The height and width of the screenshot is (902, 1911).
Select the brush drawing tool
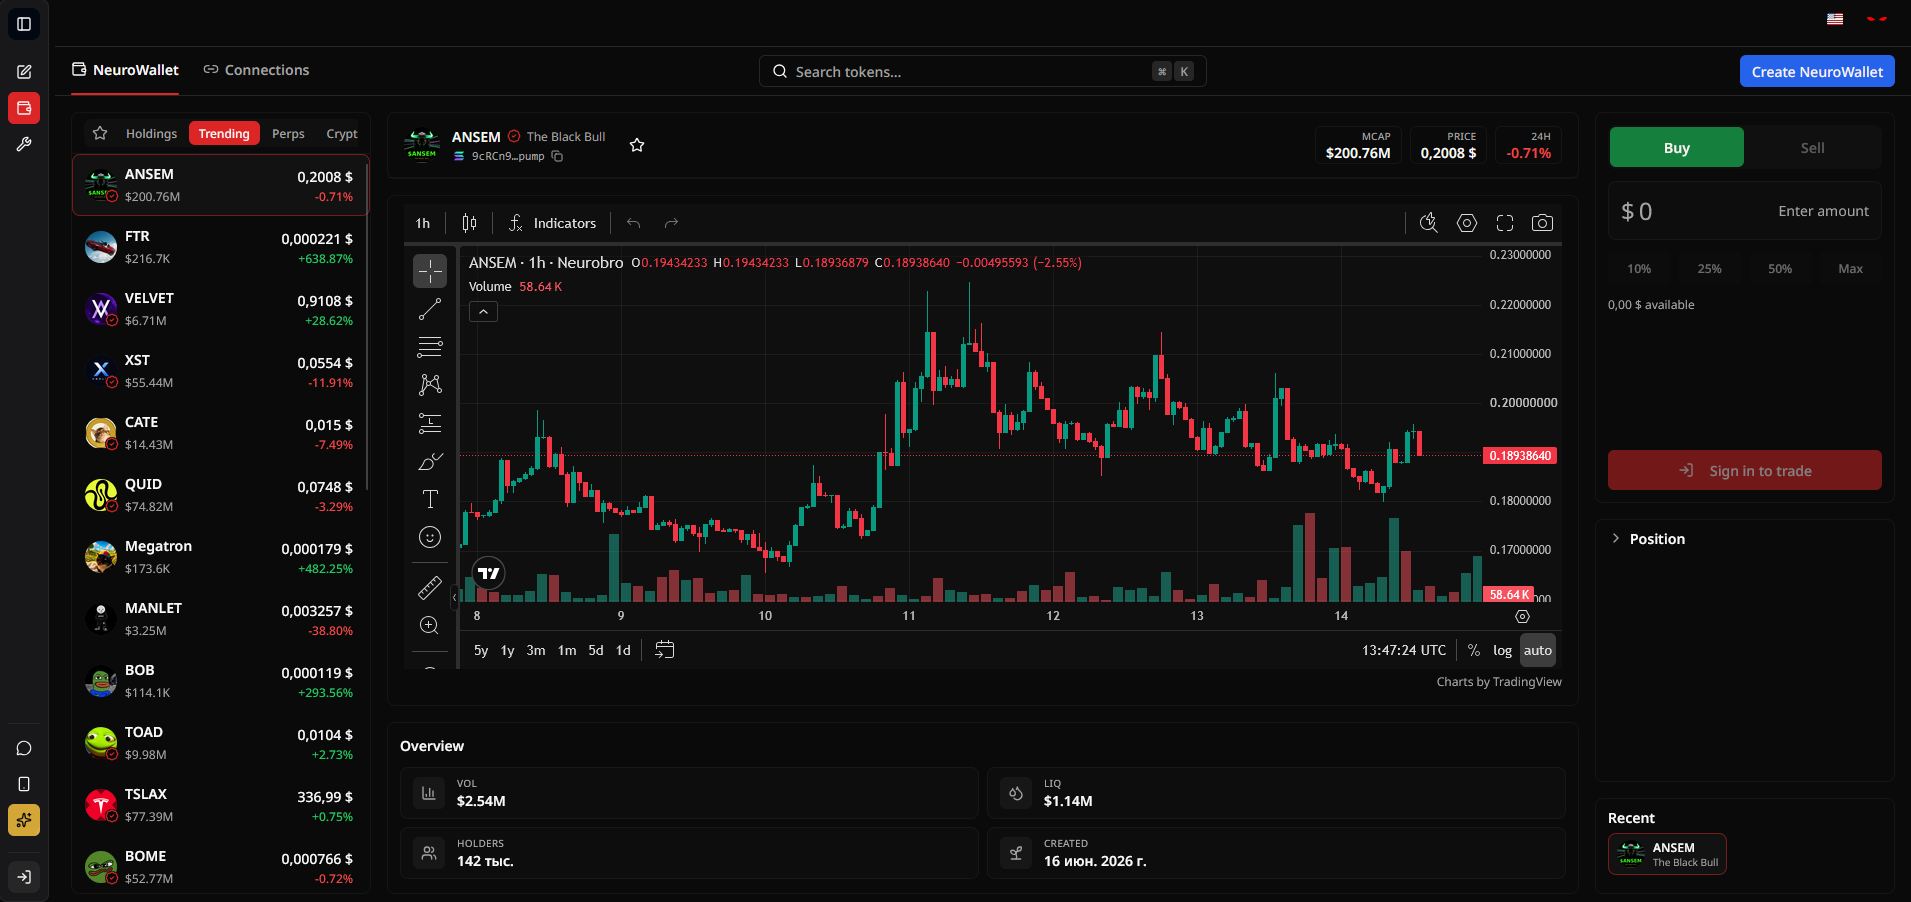[430, 461]
